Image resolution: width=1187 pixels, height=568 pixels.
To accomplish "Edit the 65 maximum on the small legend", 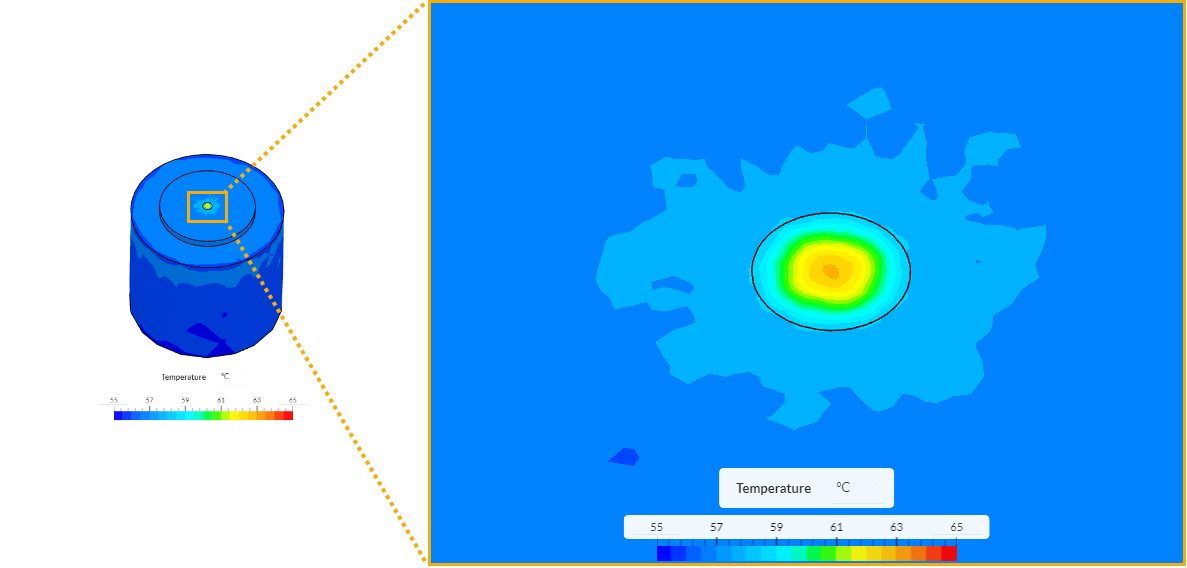I will (292, 400).
